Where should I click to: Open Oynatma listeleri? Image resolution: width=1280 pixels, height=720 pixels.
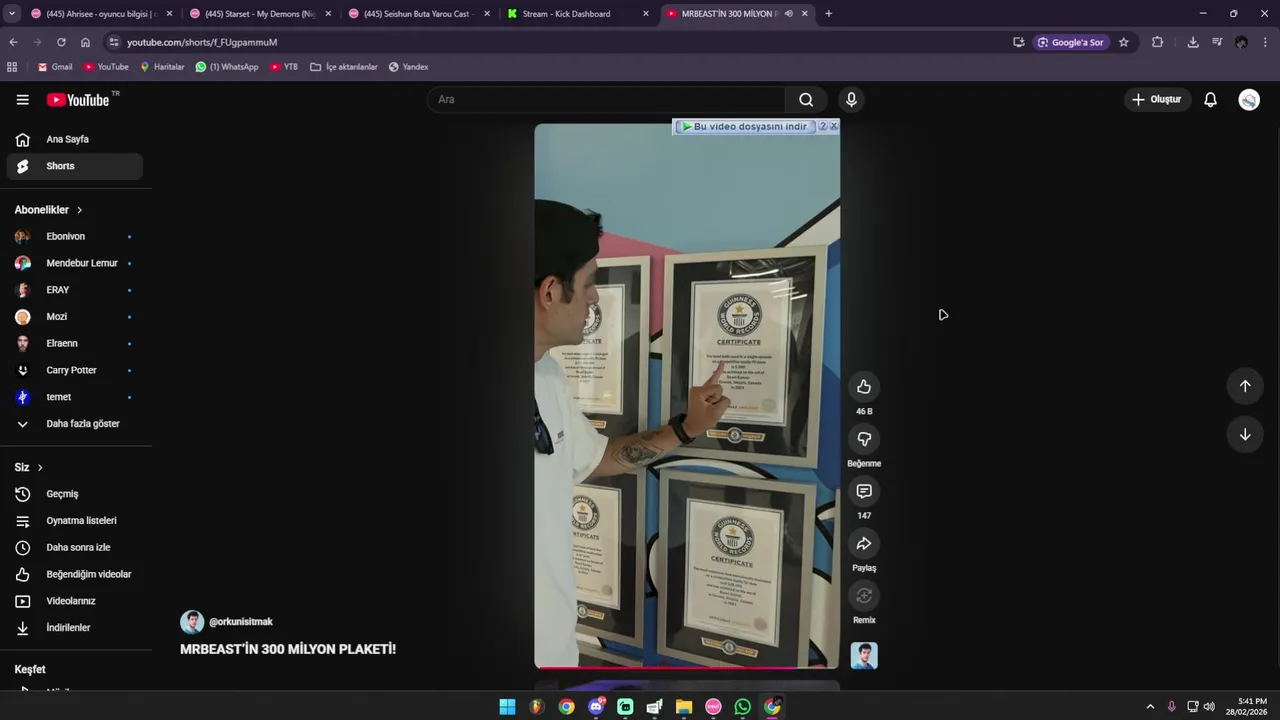coord(76,521)
